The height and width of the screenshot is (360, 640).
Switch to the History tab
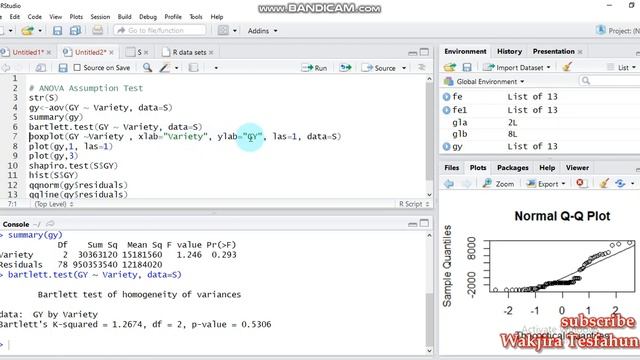(x=509, y=51)
